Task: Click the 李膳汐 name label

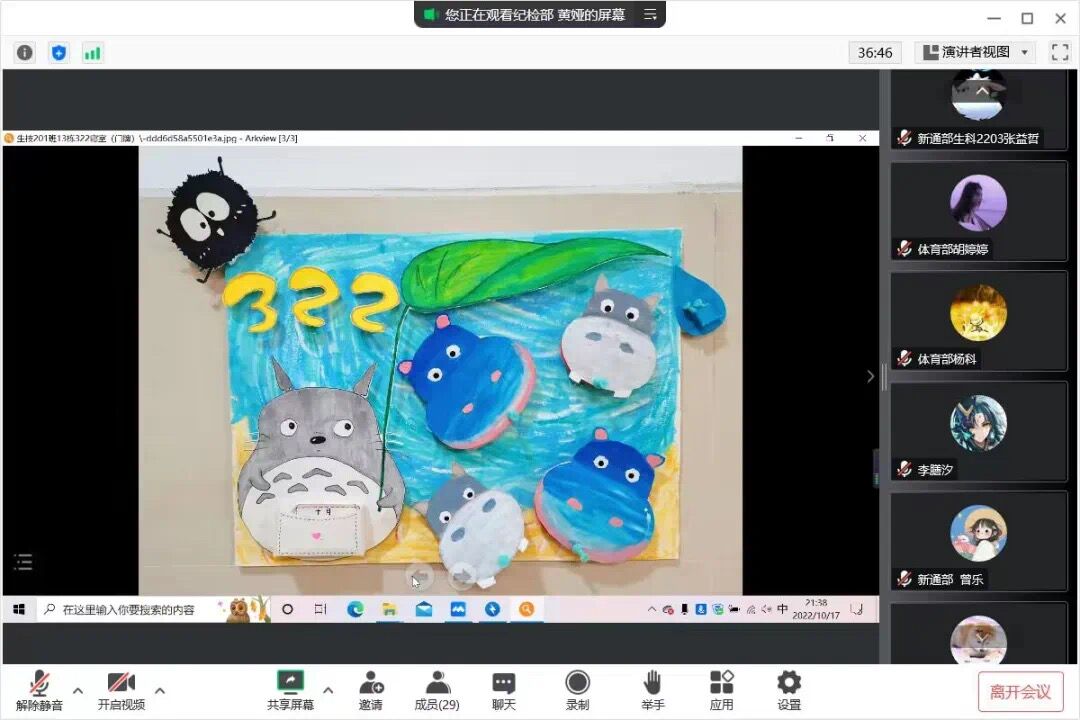Action: point(935,470)
